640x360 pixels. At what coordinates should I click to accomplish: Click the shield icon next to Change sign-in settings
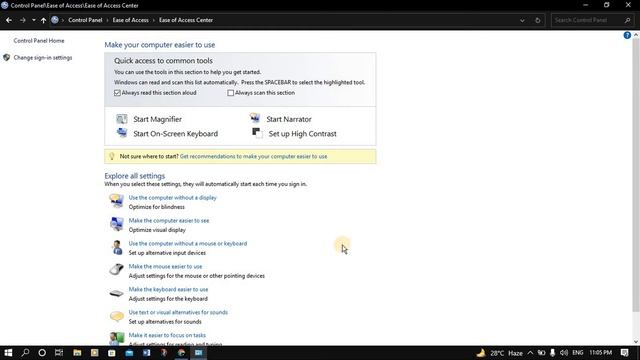tap(6, 58)
